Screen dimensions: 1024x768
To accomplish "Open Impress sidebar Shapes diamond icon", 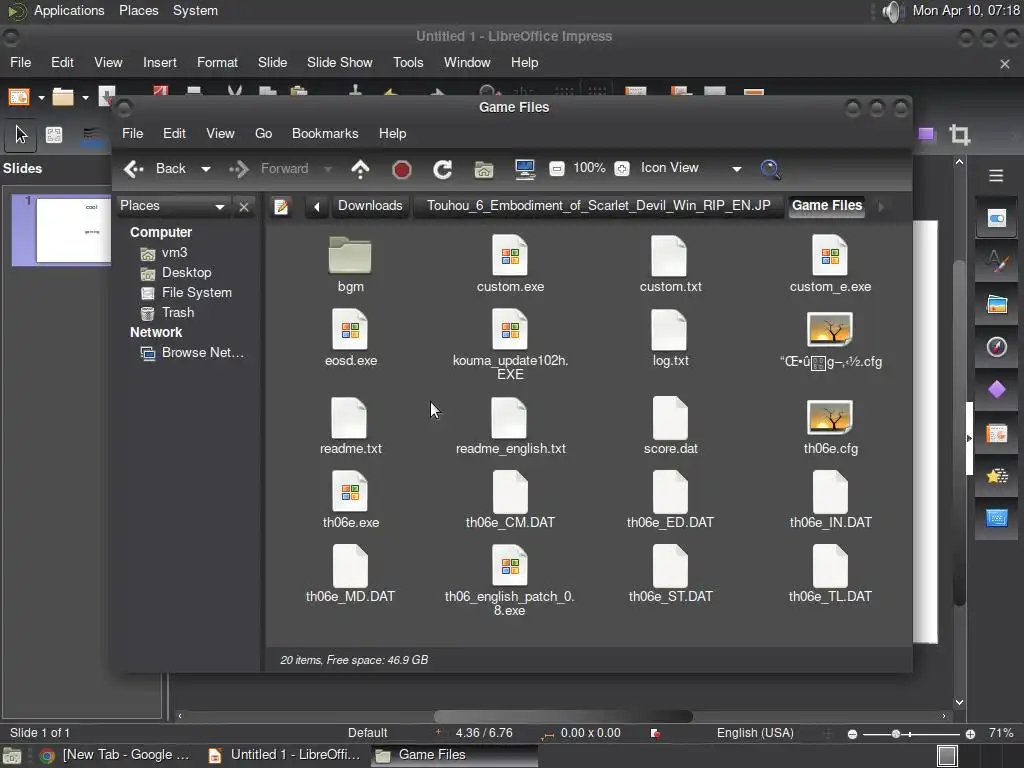I will tap(996, 390).
